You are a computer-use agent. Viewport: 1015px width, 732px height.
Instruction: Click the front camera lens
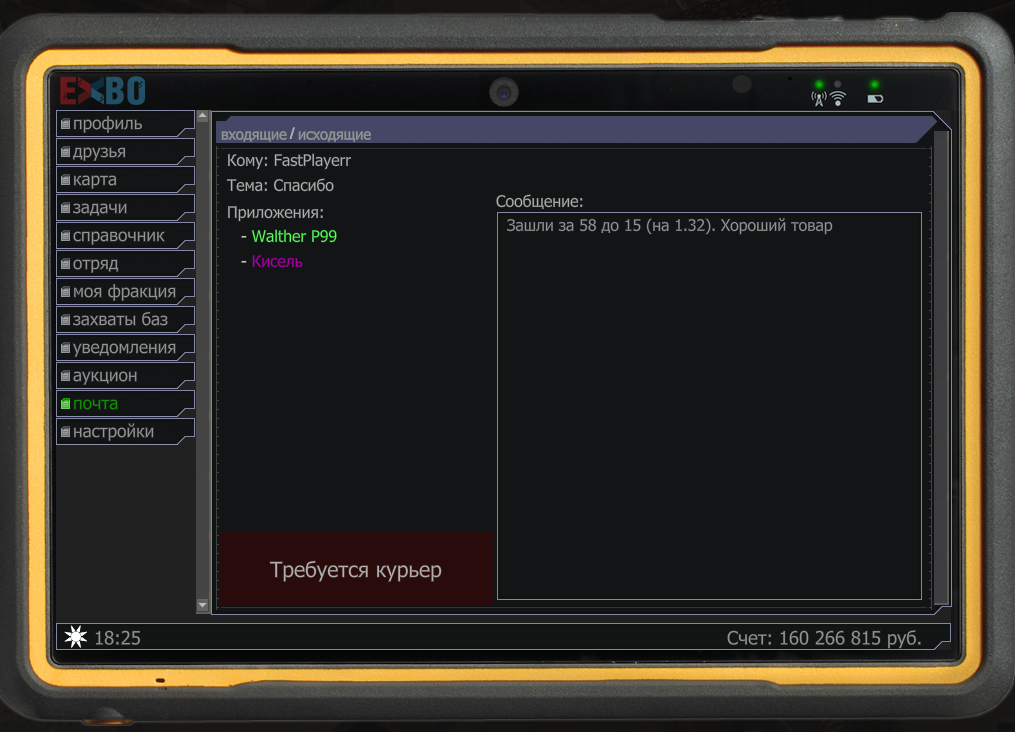pos(504,93)
